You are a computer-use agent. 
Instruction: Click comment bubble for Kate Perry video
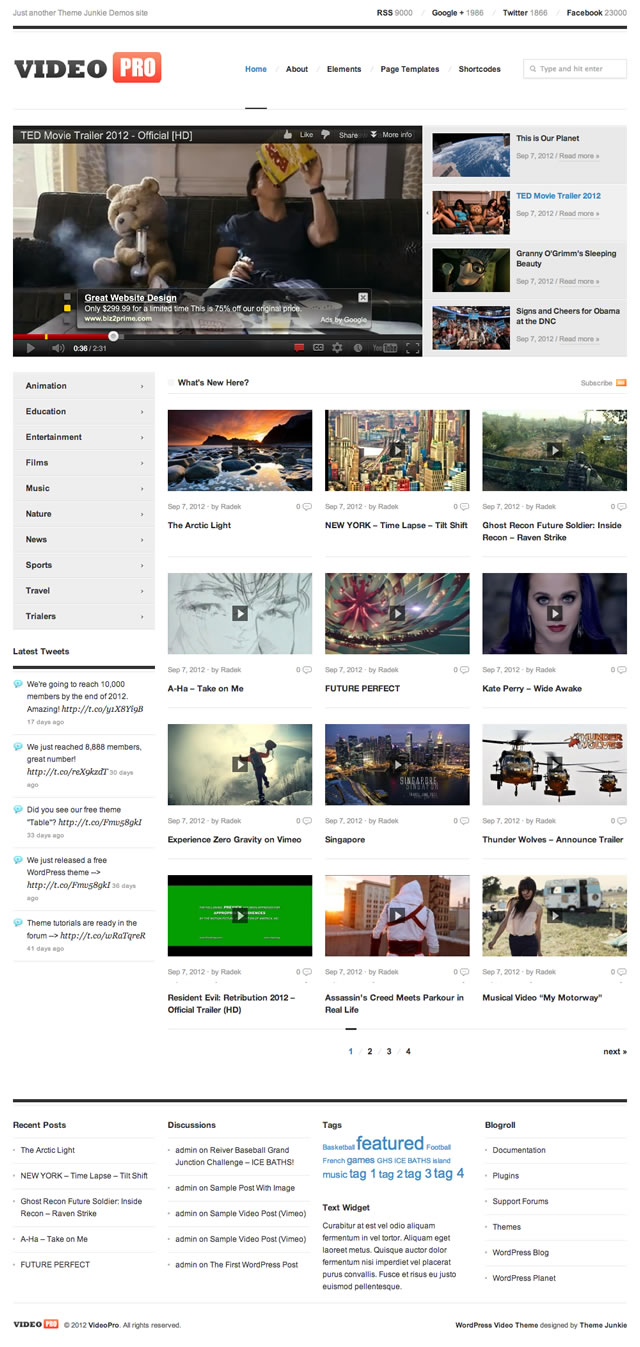(621, 670)
